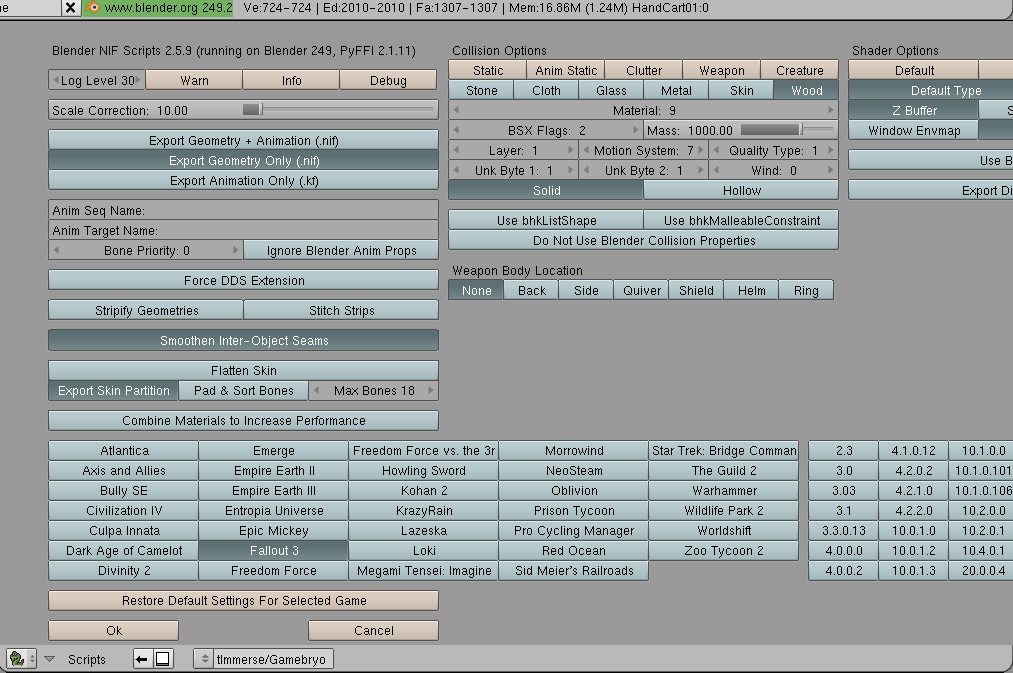Screen dimensions: 1013x673
Task: Toggle Do Not Use Blender Collision Properties
Action: pyautogui.click(x=643, y=240)
